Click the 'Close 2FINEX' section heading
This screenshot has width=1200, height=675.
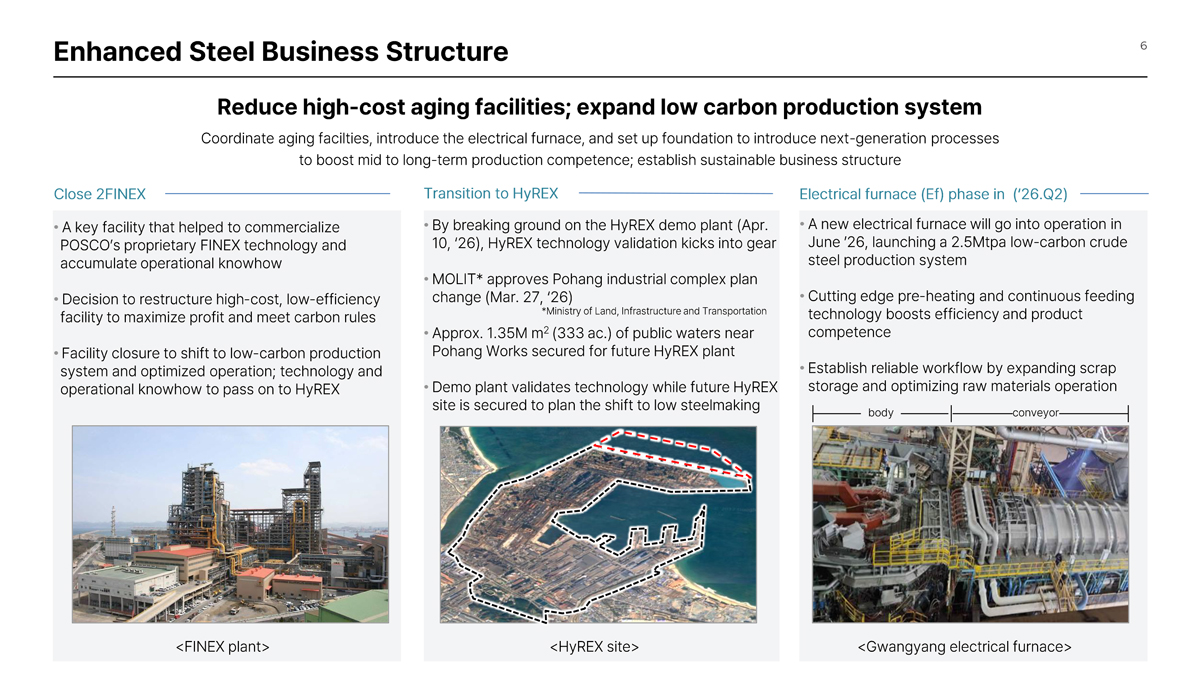coord(100,194)
